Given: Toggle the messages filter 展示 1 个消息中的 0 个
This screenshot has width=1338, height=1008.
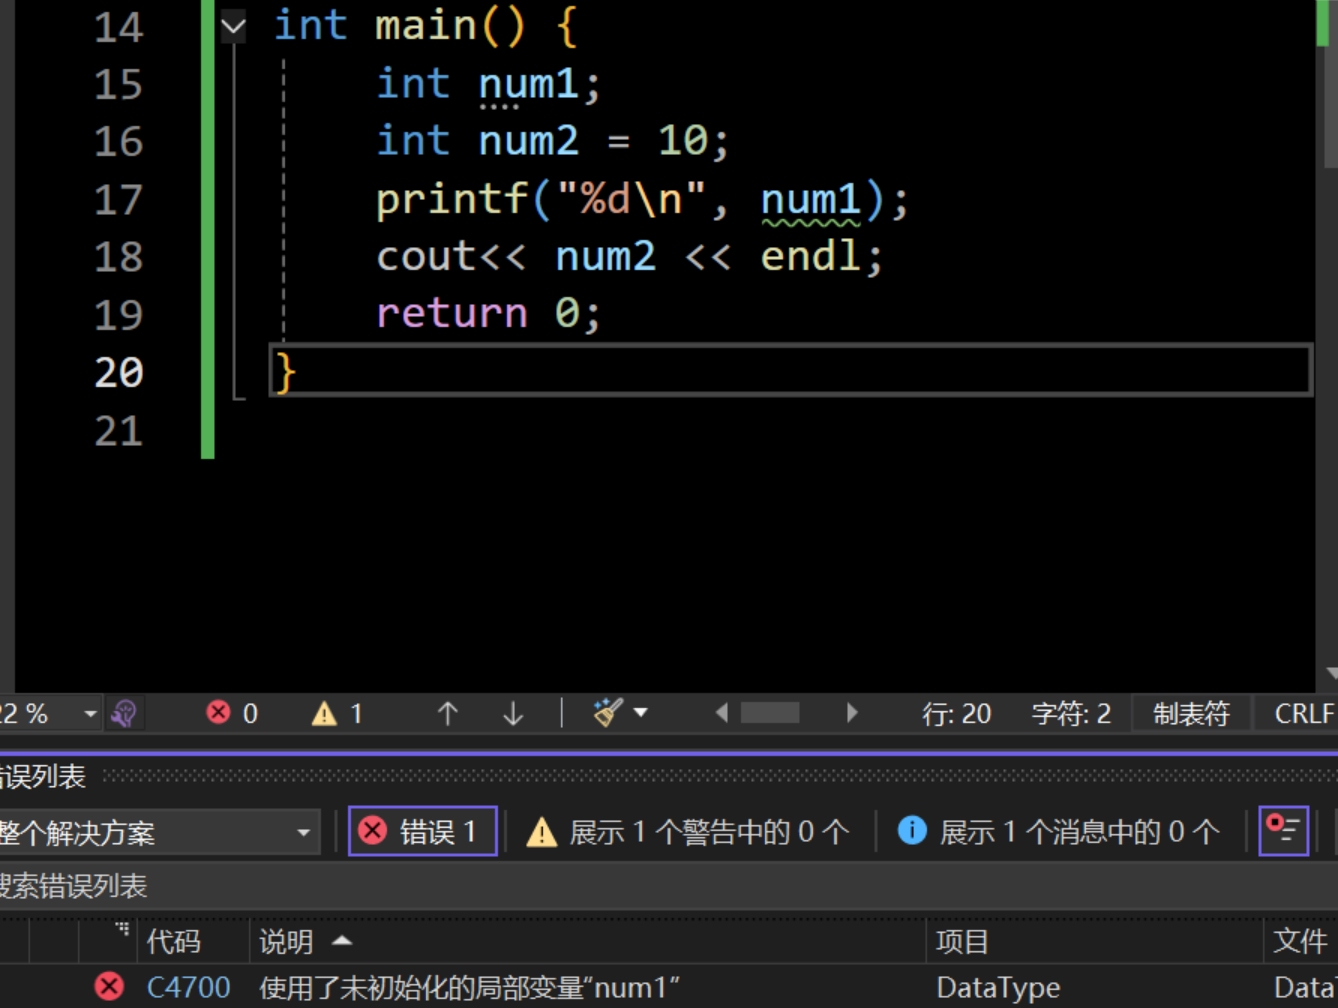Looking at the screenshot, I should pyautogui.click(x=1058, y=831).
